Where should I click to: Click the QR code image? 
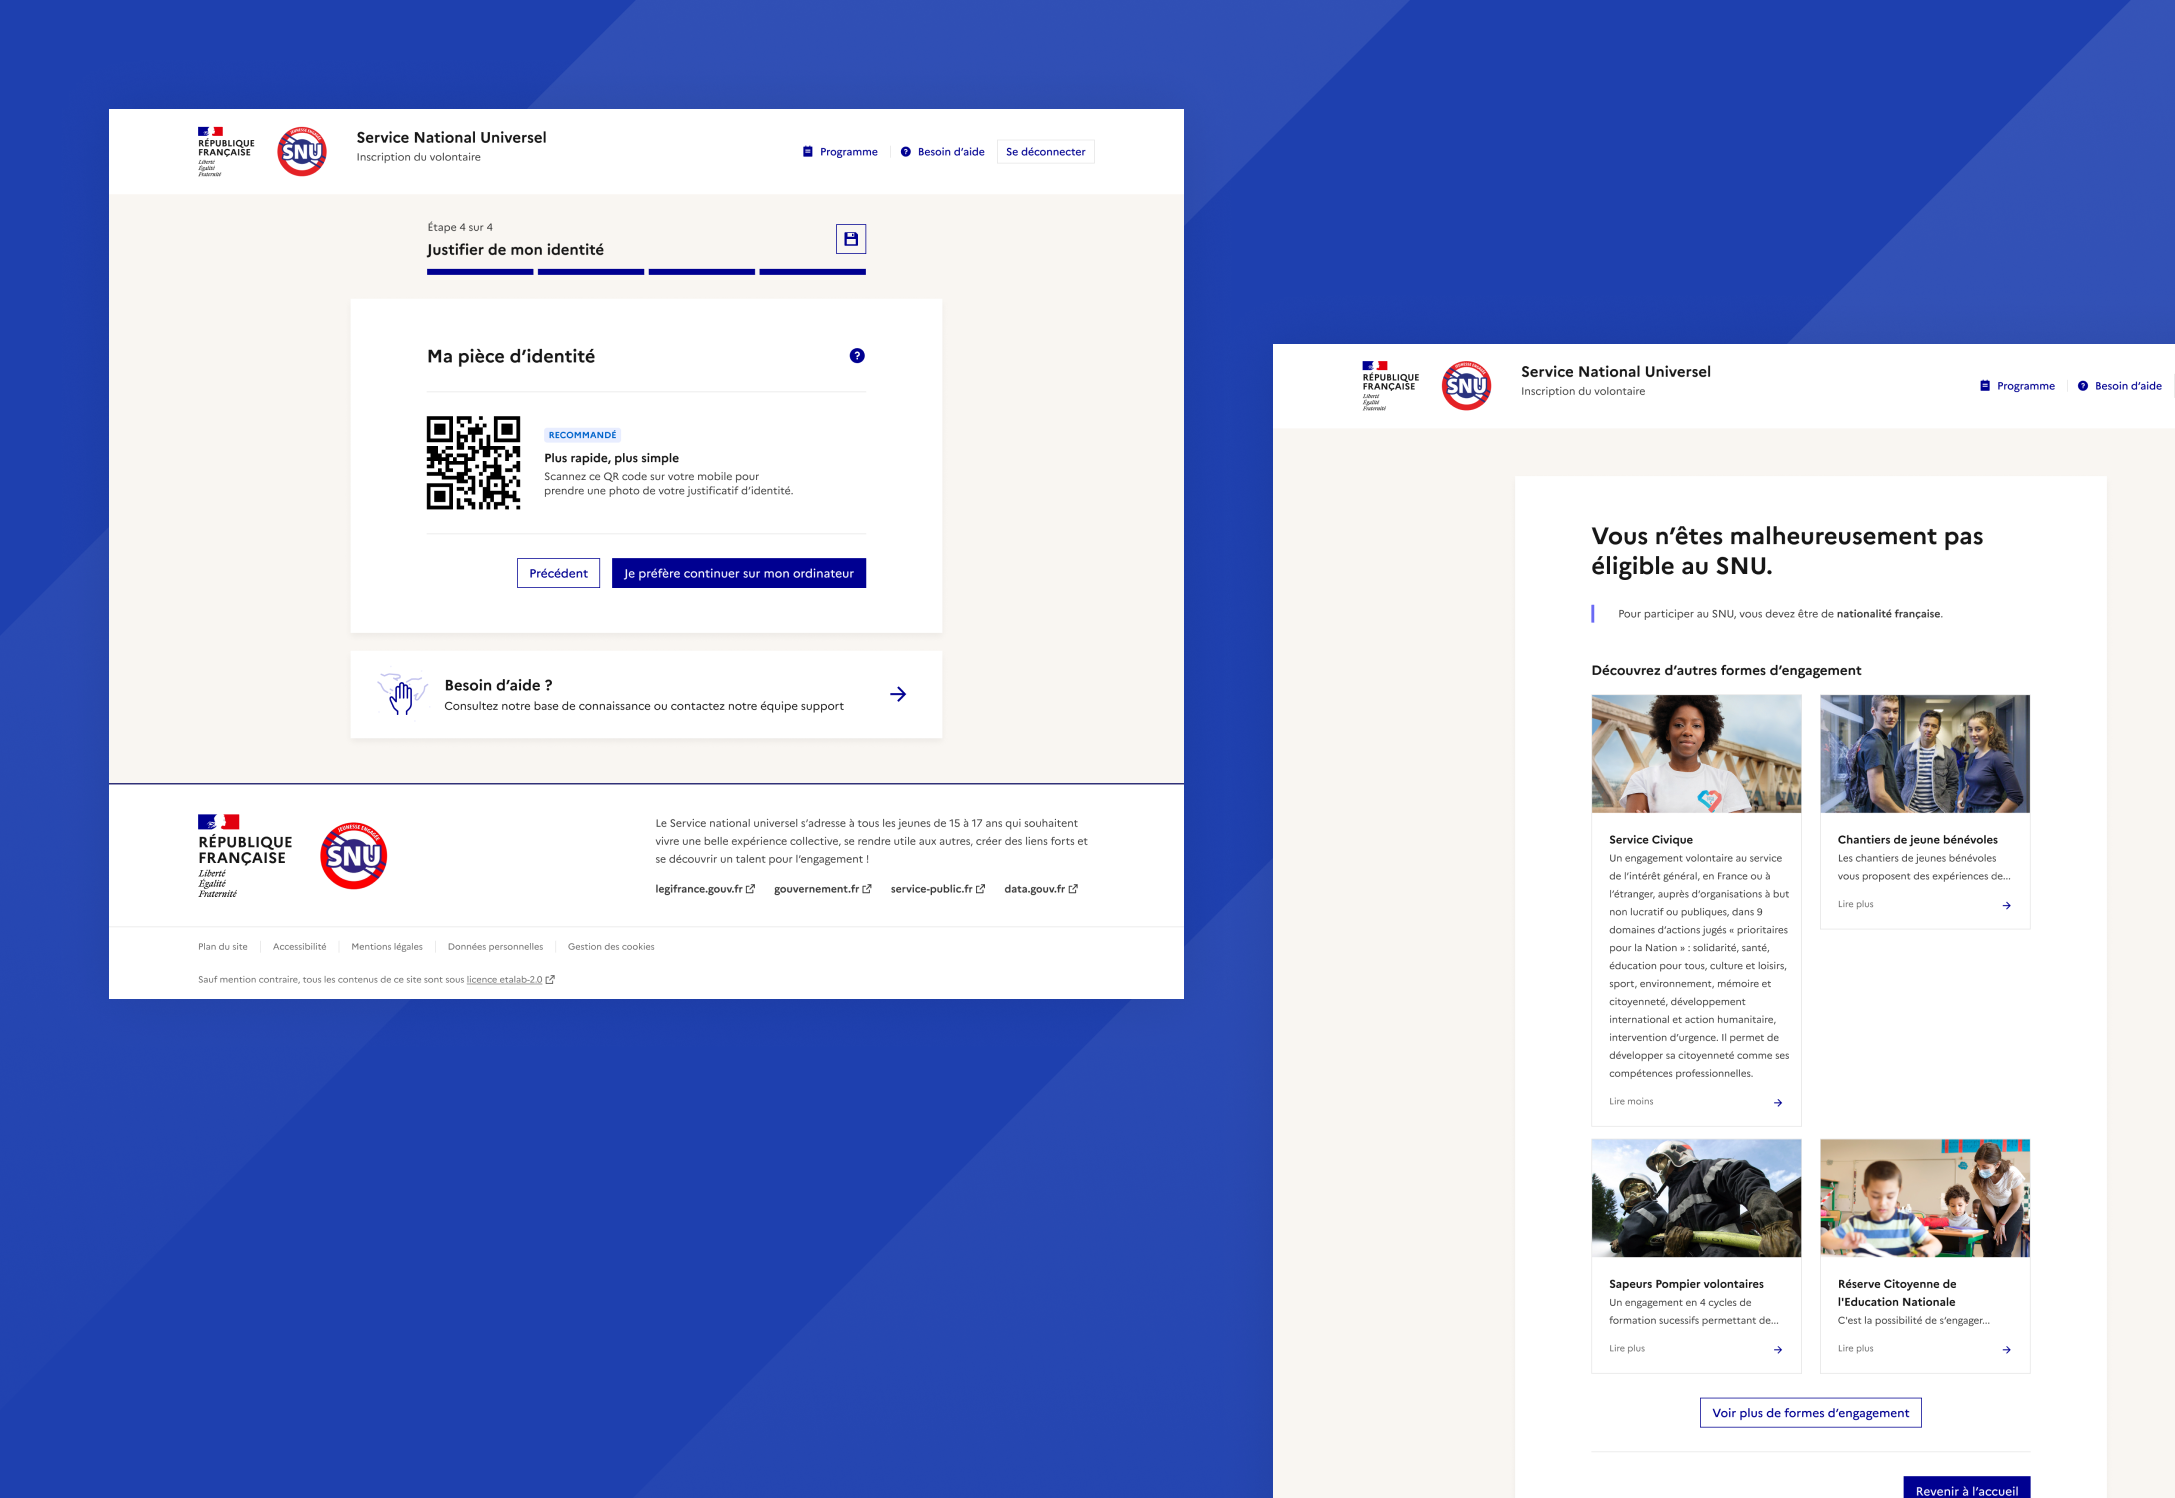pyautogui.click(x=473, y=463)
